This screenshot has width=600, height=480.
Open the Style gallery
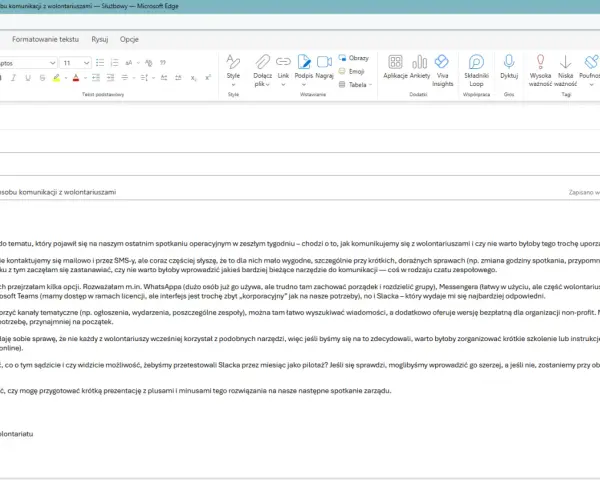click(233, 70)
